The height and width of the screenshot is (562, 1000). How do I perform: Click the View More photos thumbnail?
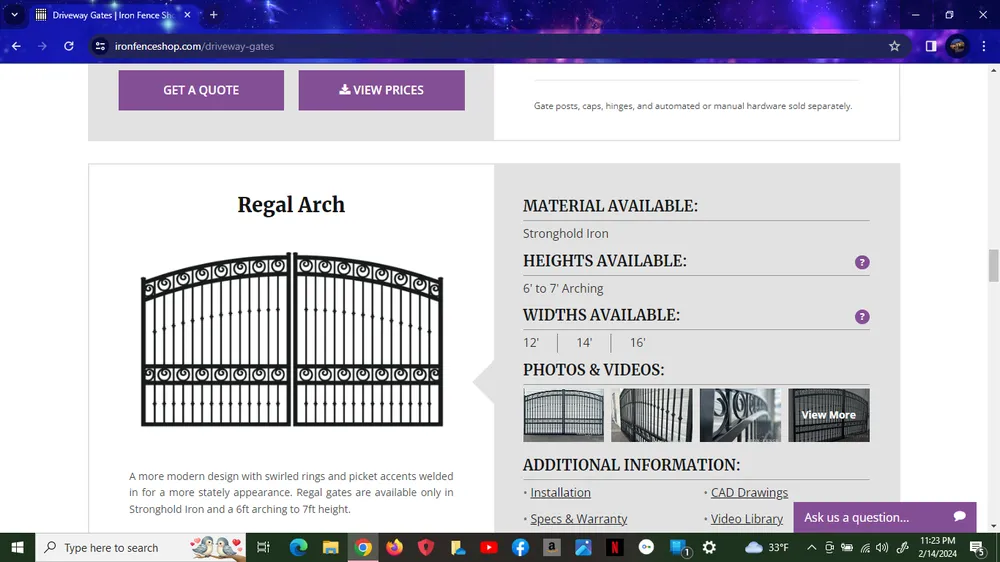pos(828,415)
